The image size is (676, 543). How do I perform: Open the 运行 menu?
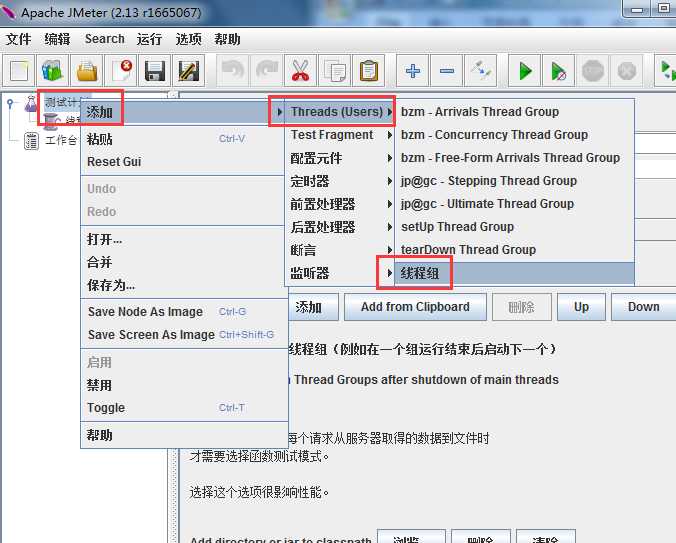tap(149, 39)
